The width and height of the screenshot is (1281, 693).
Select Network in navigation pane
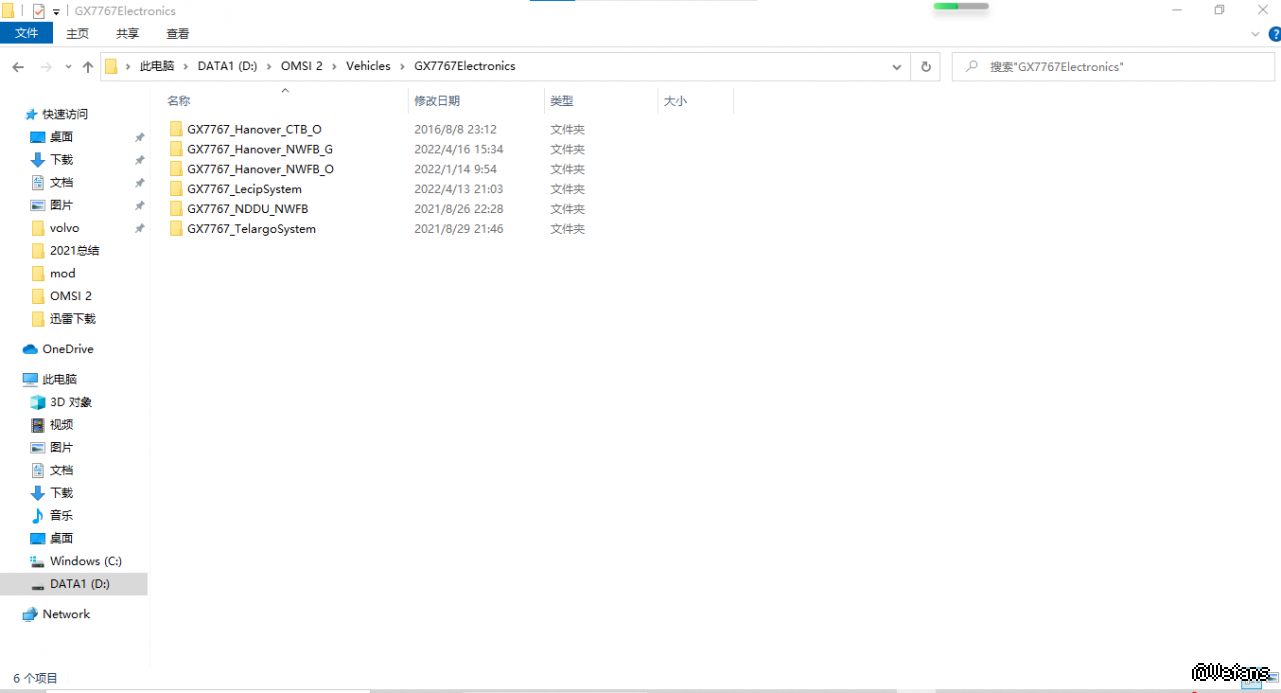click(66, 614)
